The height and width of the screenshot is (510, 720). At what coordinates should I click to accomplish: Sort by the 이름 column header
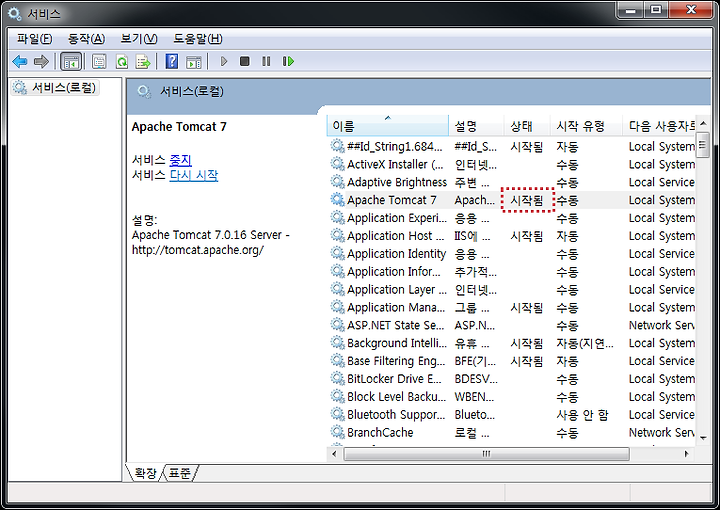pyautogui.click(x=388, y=126)
